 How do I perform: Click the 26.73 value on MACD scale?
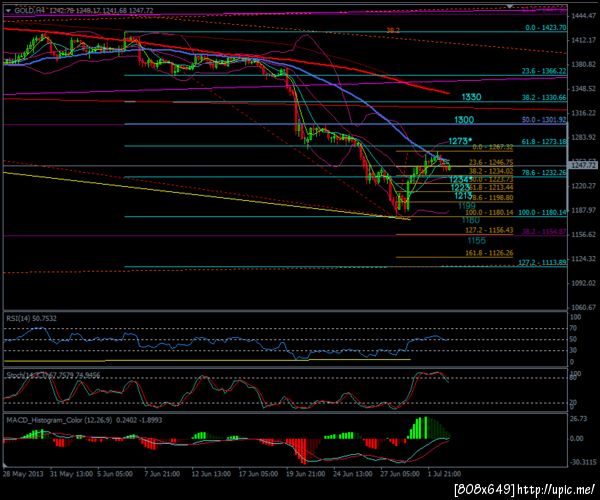click(578, 419)
